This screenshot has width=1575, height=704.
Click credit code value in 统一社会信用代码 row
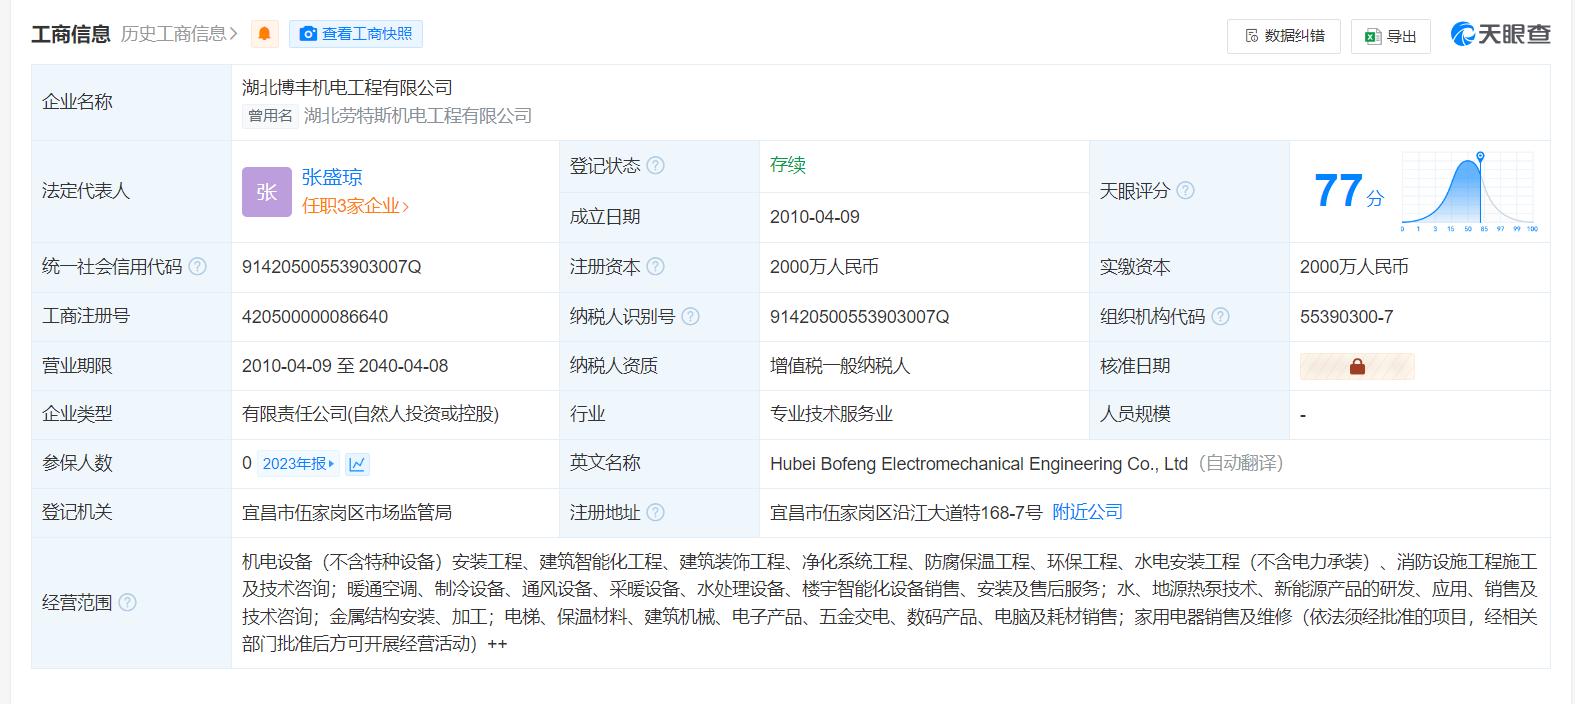332,267
